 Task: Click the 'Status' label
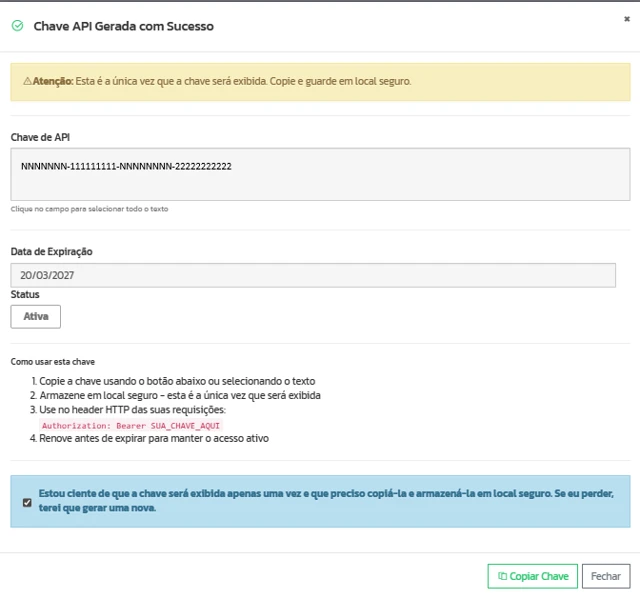[25, 295]
